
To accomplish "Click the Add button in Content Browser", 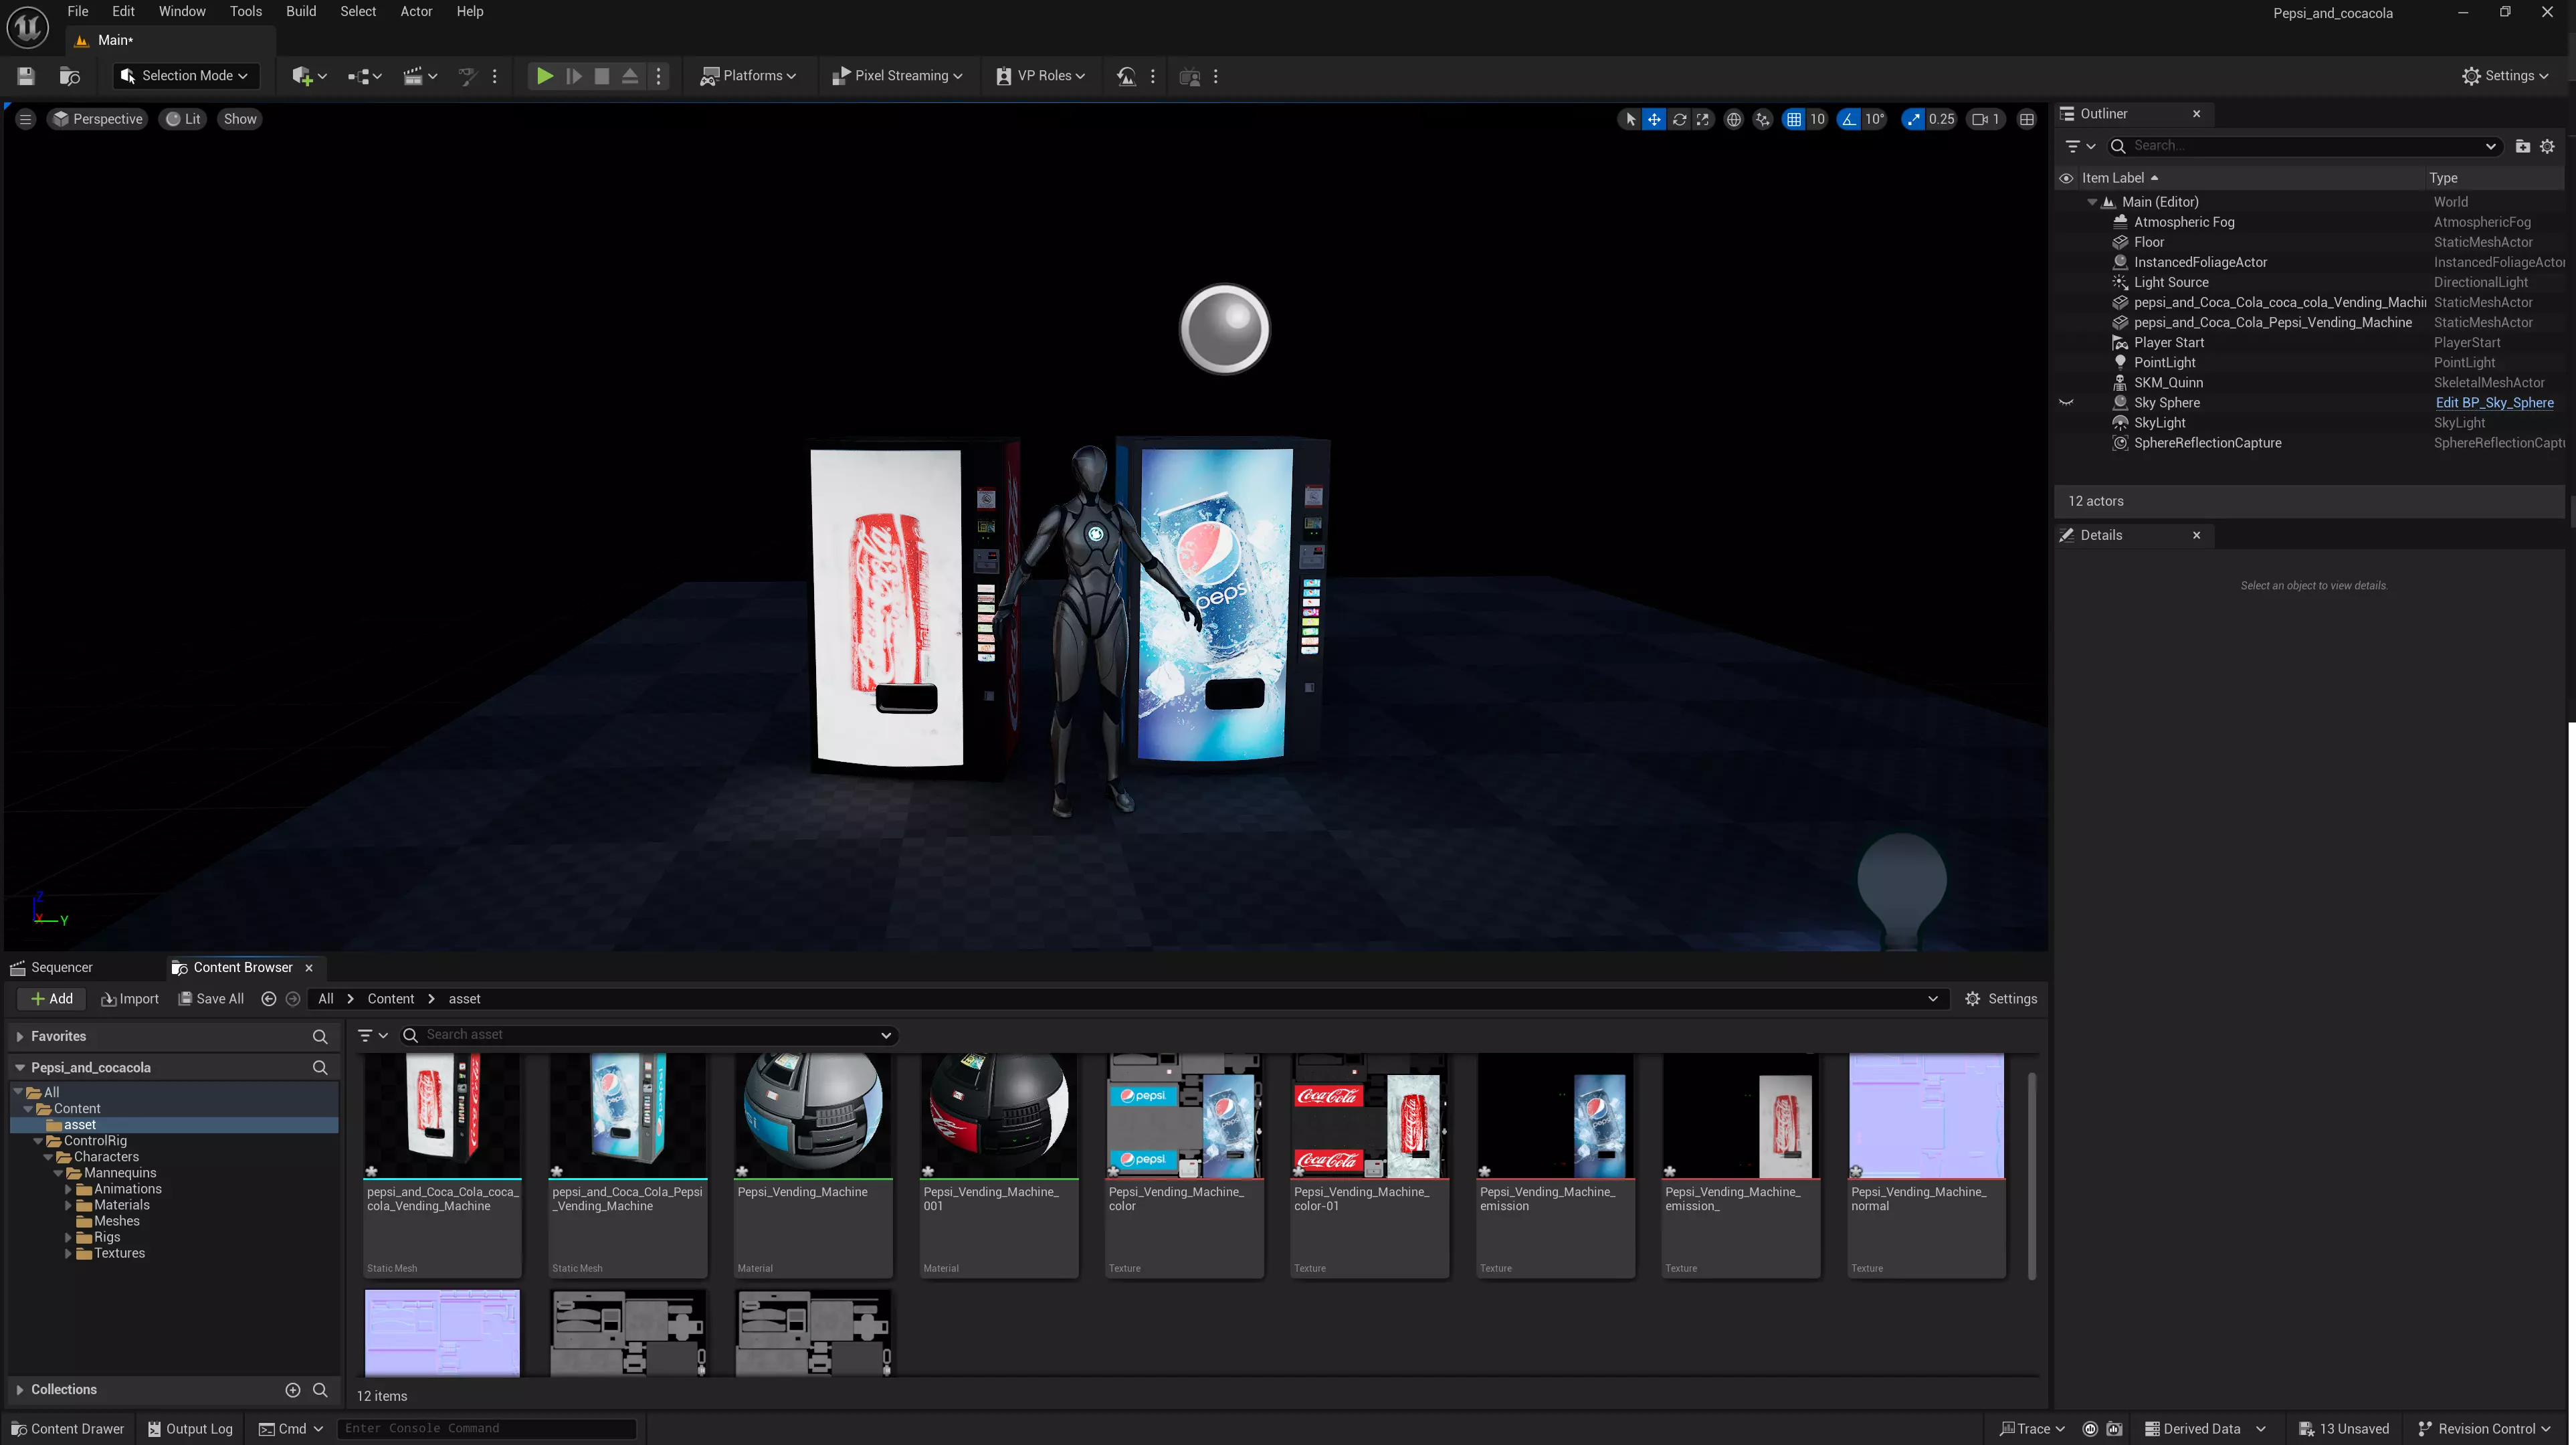I will point(51,999).
